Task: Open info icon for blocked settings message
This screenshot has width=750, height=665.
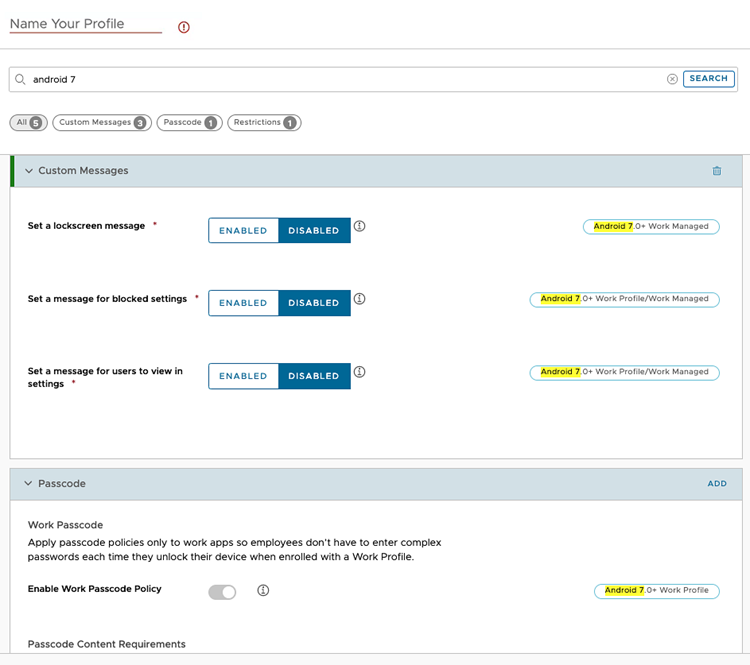Action: coord(360,299)
